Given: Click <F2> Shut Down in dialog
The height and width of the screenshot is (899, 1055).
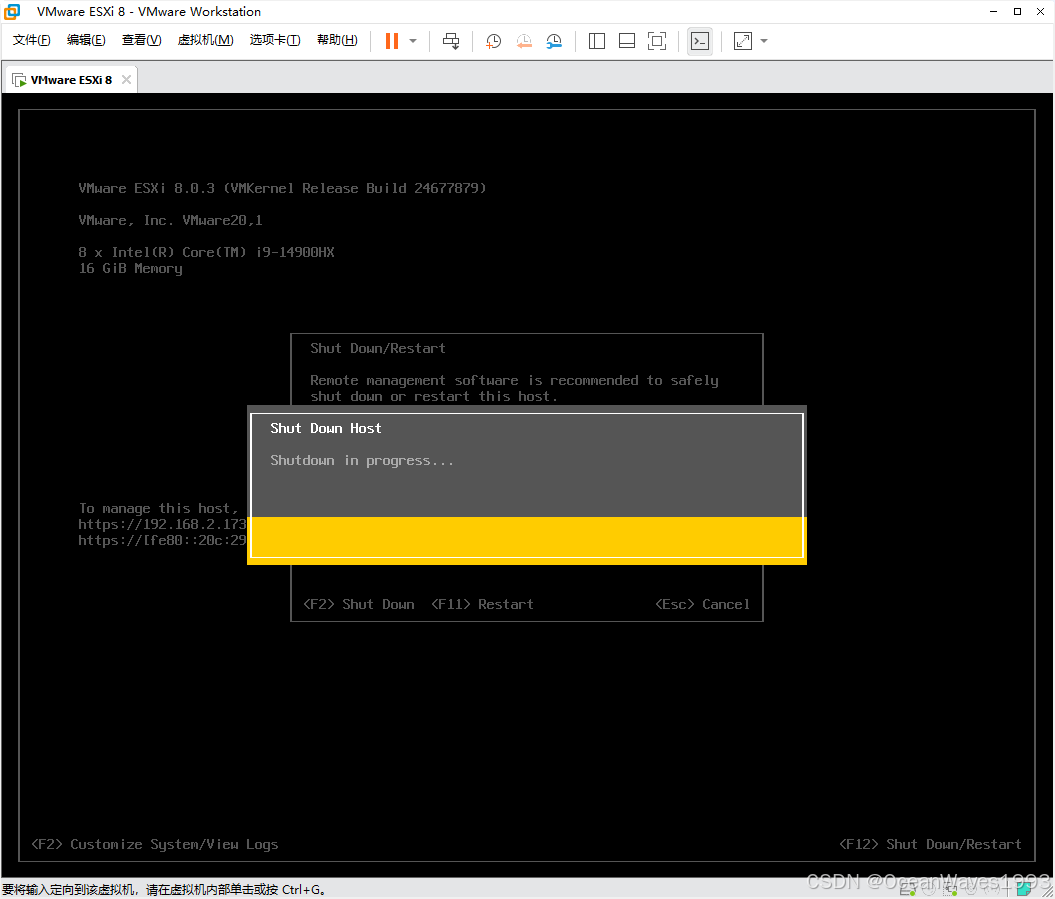Looking at the screenshot, I should click(x=359, y=604).
